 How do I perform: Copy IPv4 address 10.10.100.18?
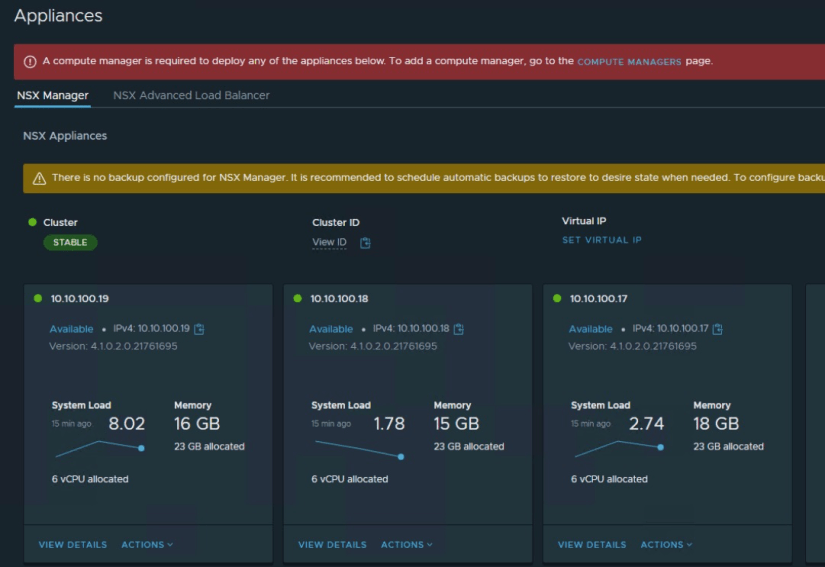459,329
